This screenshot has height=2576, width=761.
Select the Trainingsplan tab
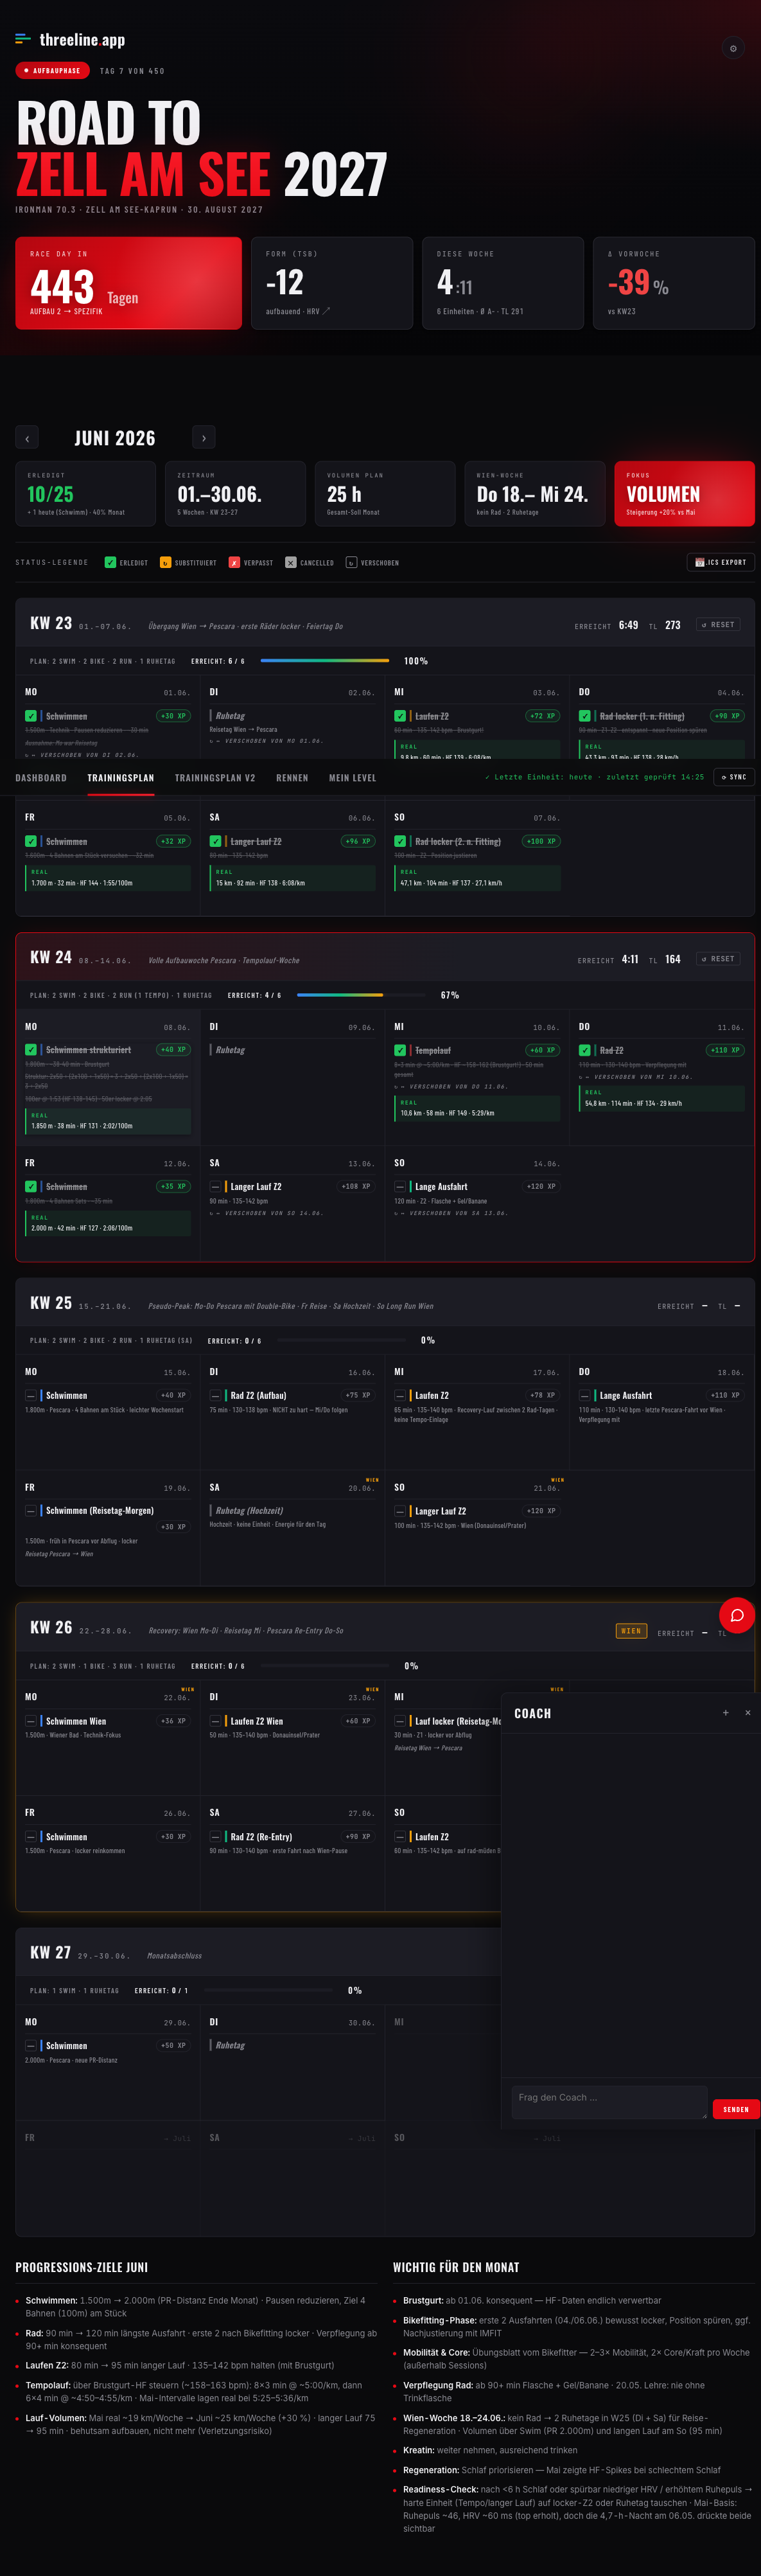tap(121, 778)
